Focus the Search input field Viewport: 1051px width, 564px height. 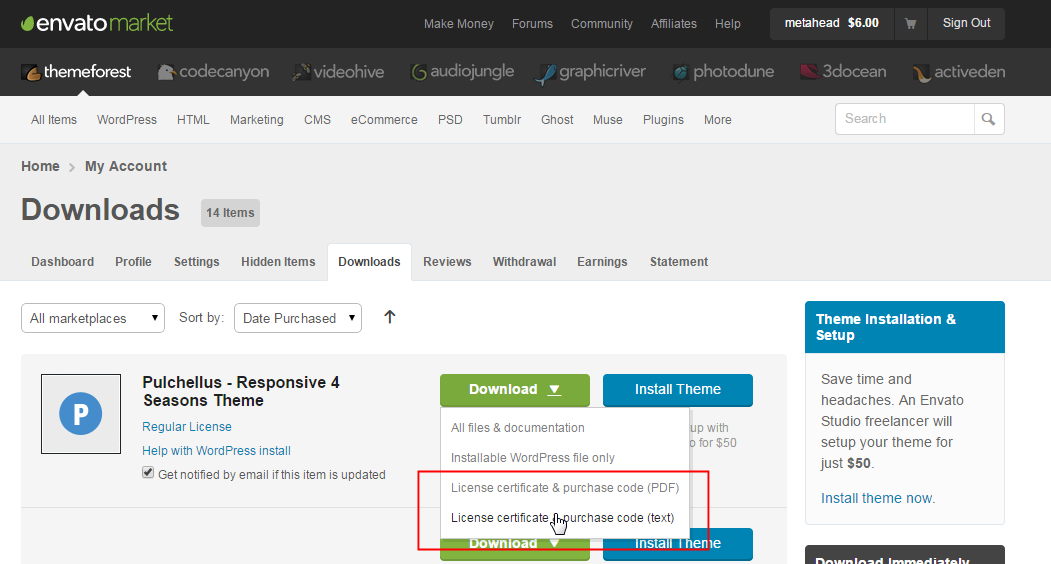(x=905, y=119)
